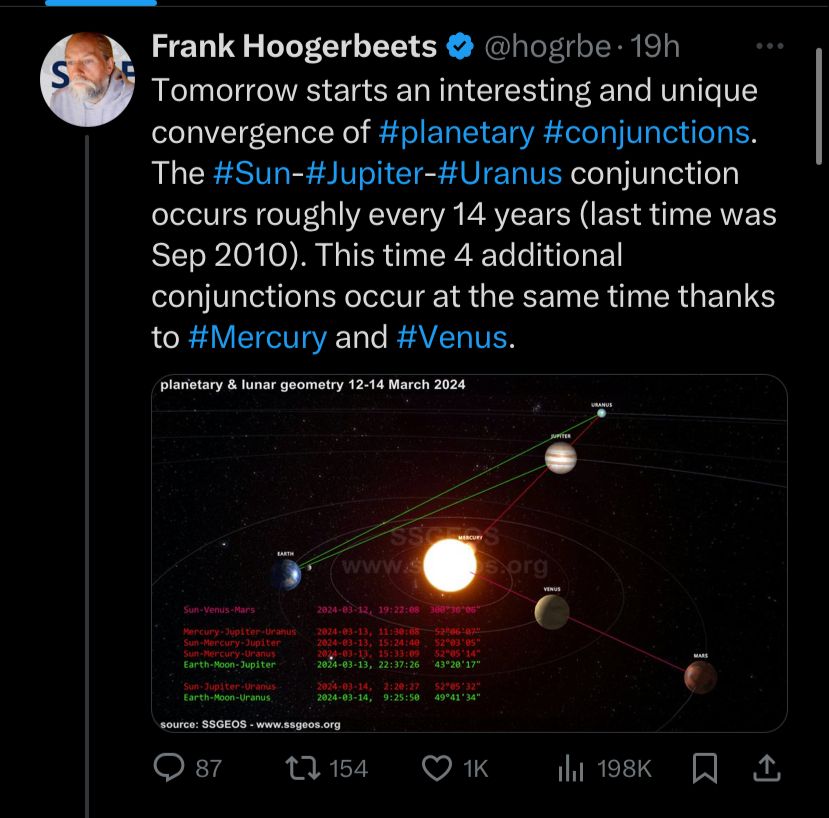Bookmark this tweet
829x818 pixels.
704,768
